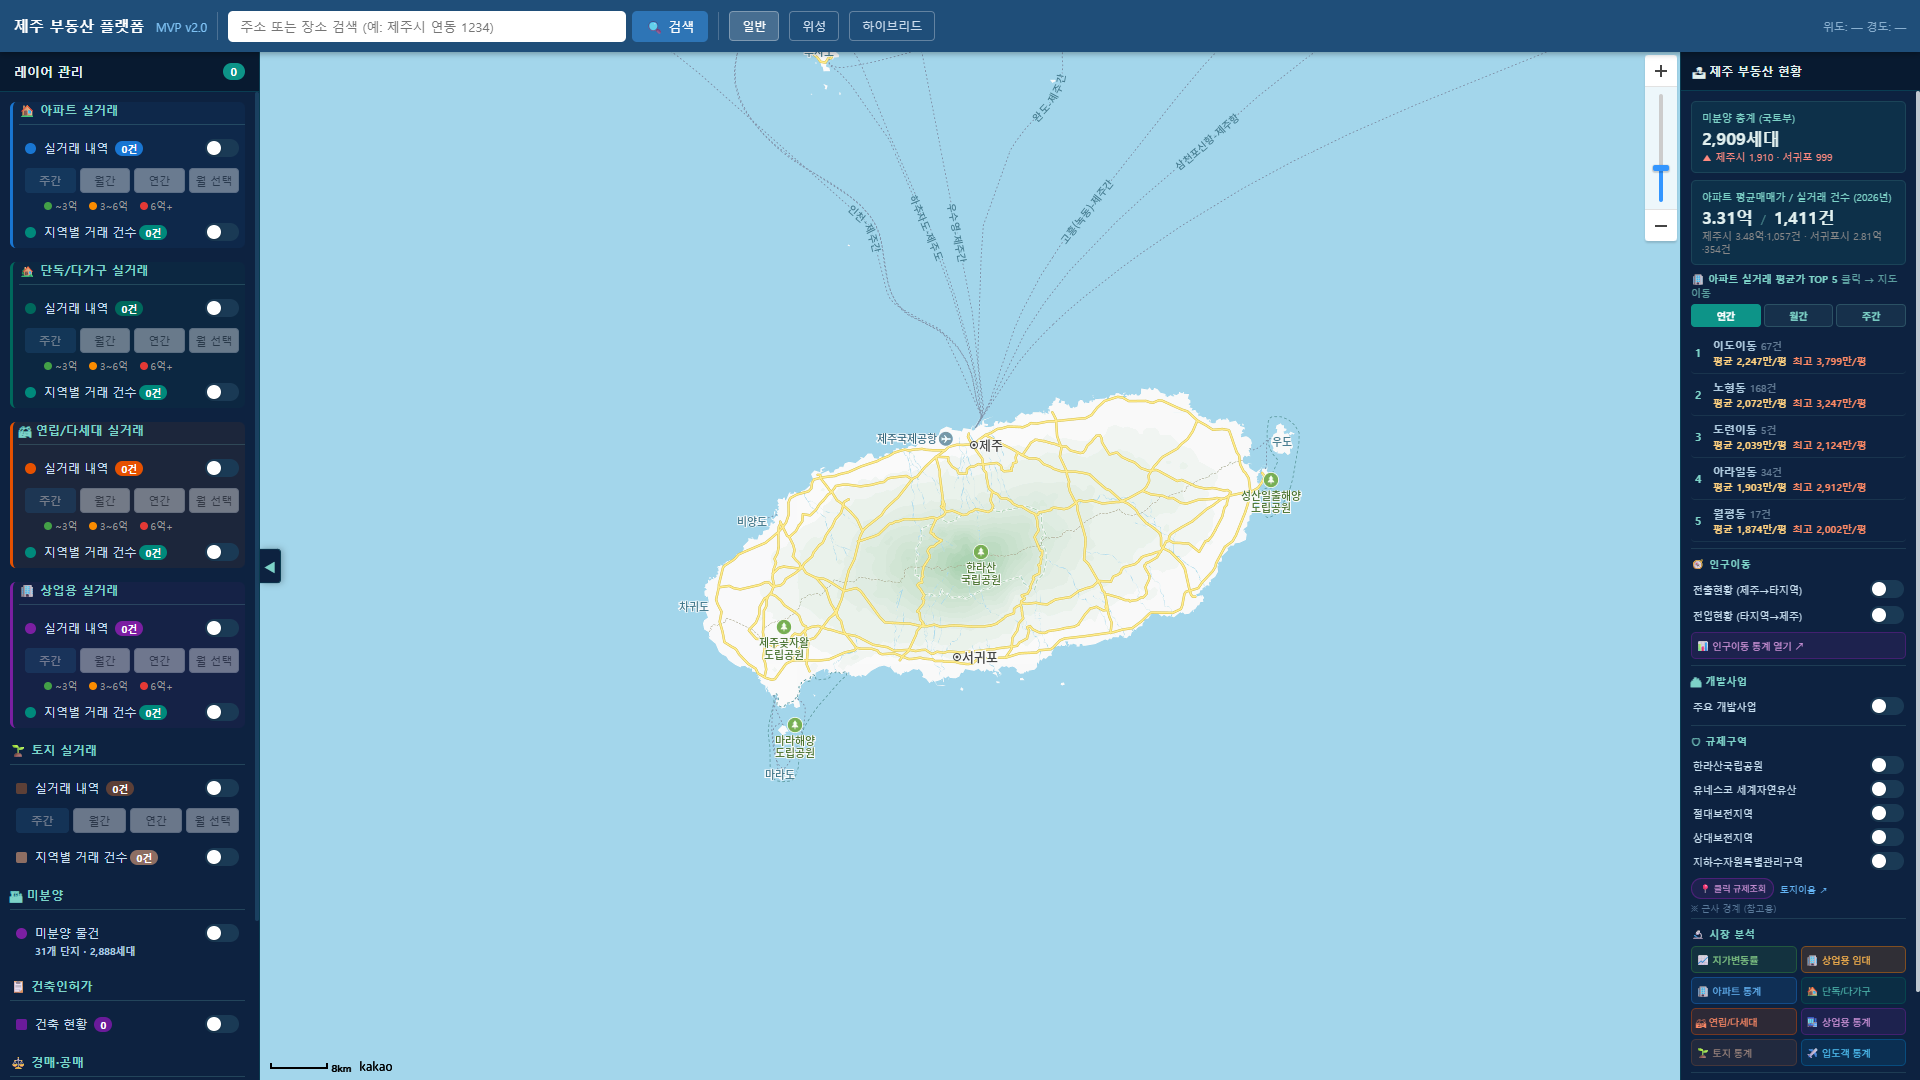The image size is (1920, 1080).
Task: Turn on 주요 개발사업 toggle
Action: click(x=1887, y=707)
